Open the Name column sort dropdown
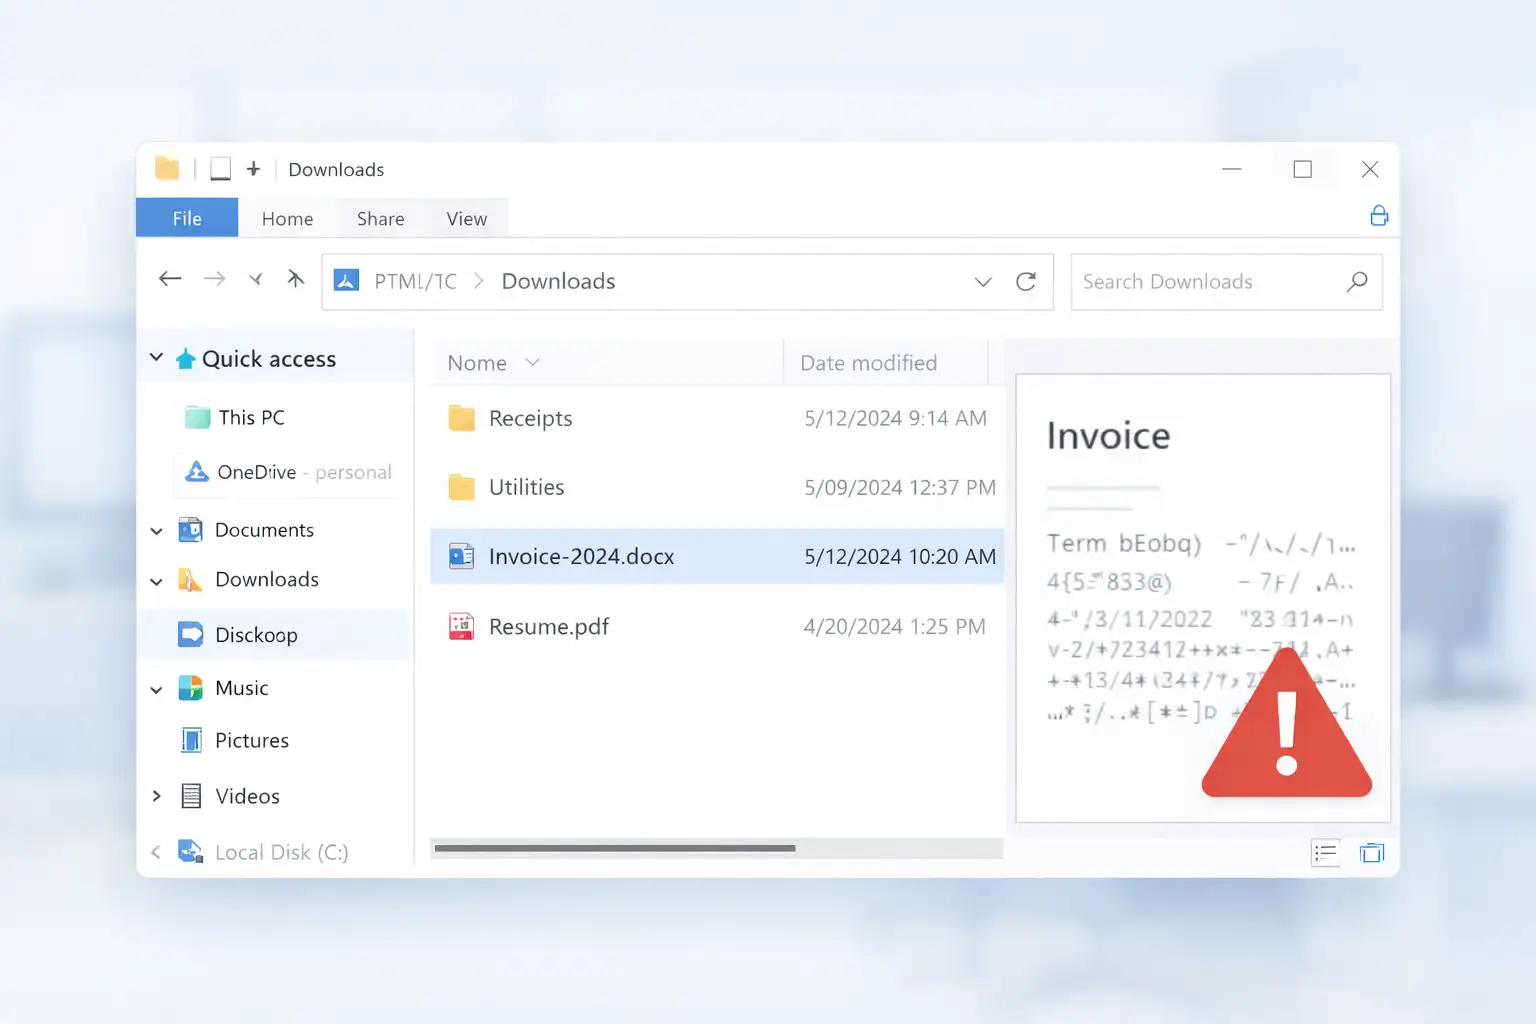This screenshot has width=1536, height=1024. [x=533, y=362]
